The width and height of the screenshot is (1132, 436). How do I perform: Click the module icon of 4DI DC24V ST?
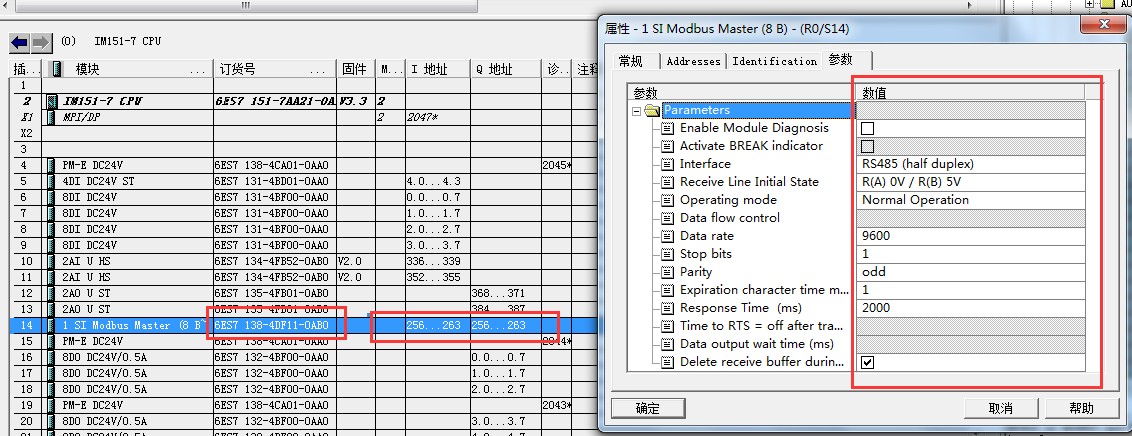coord(51,180)
